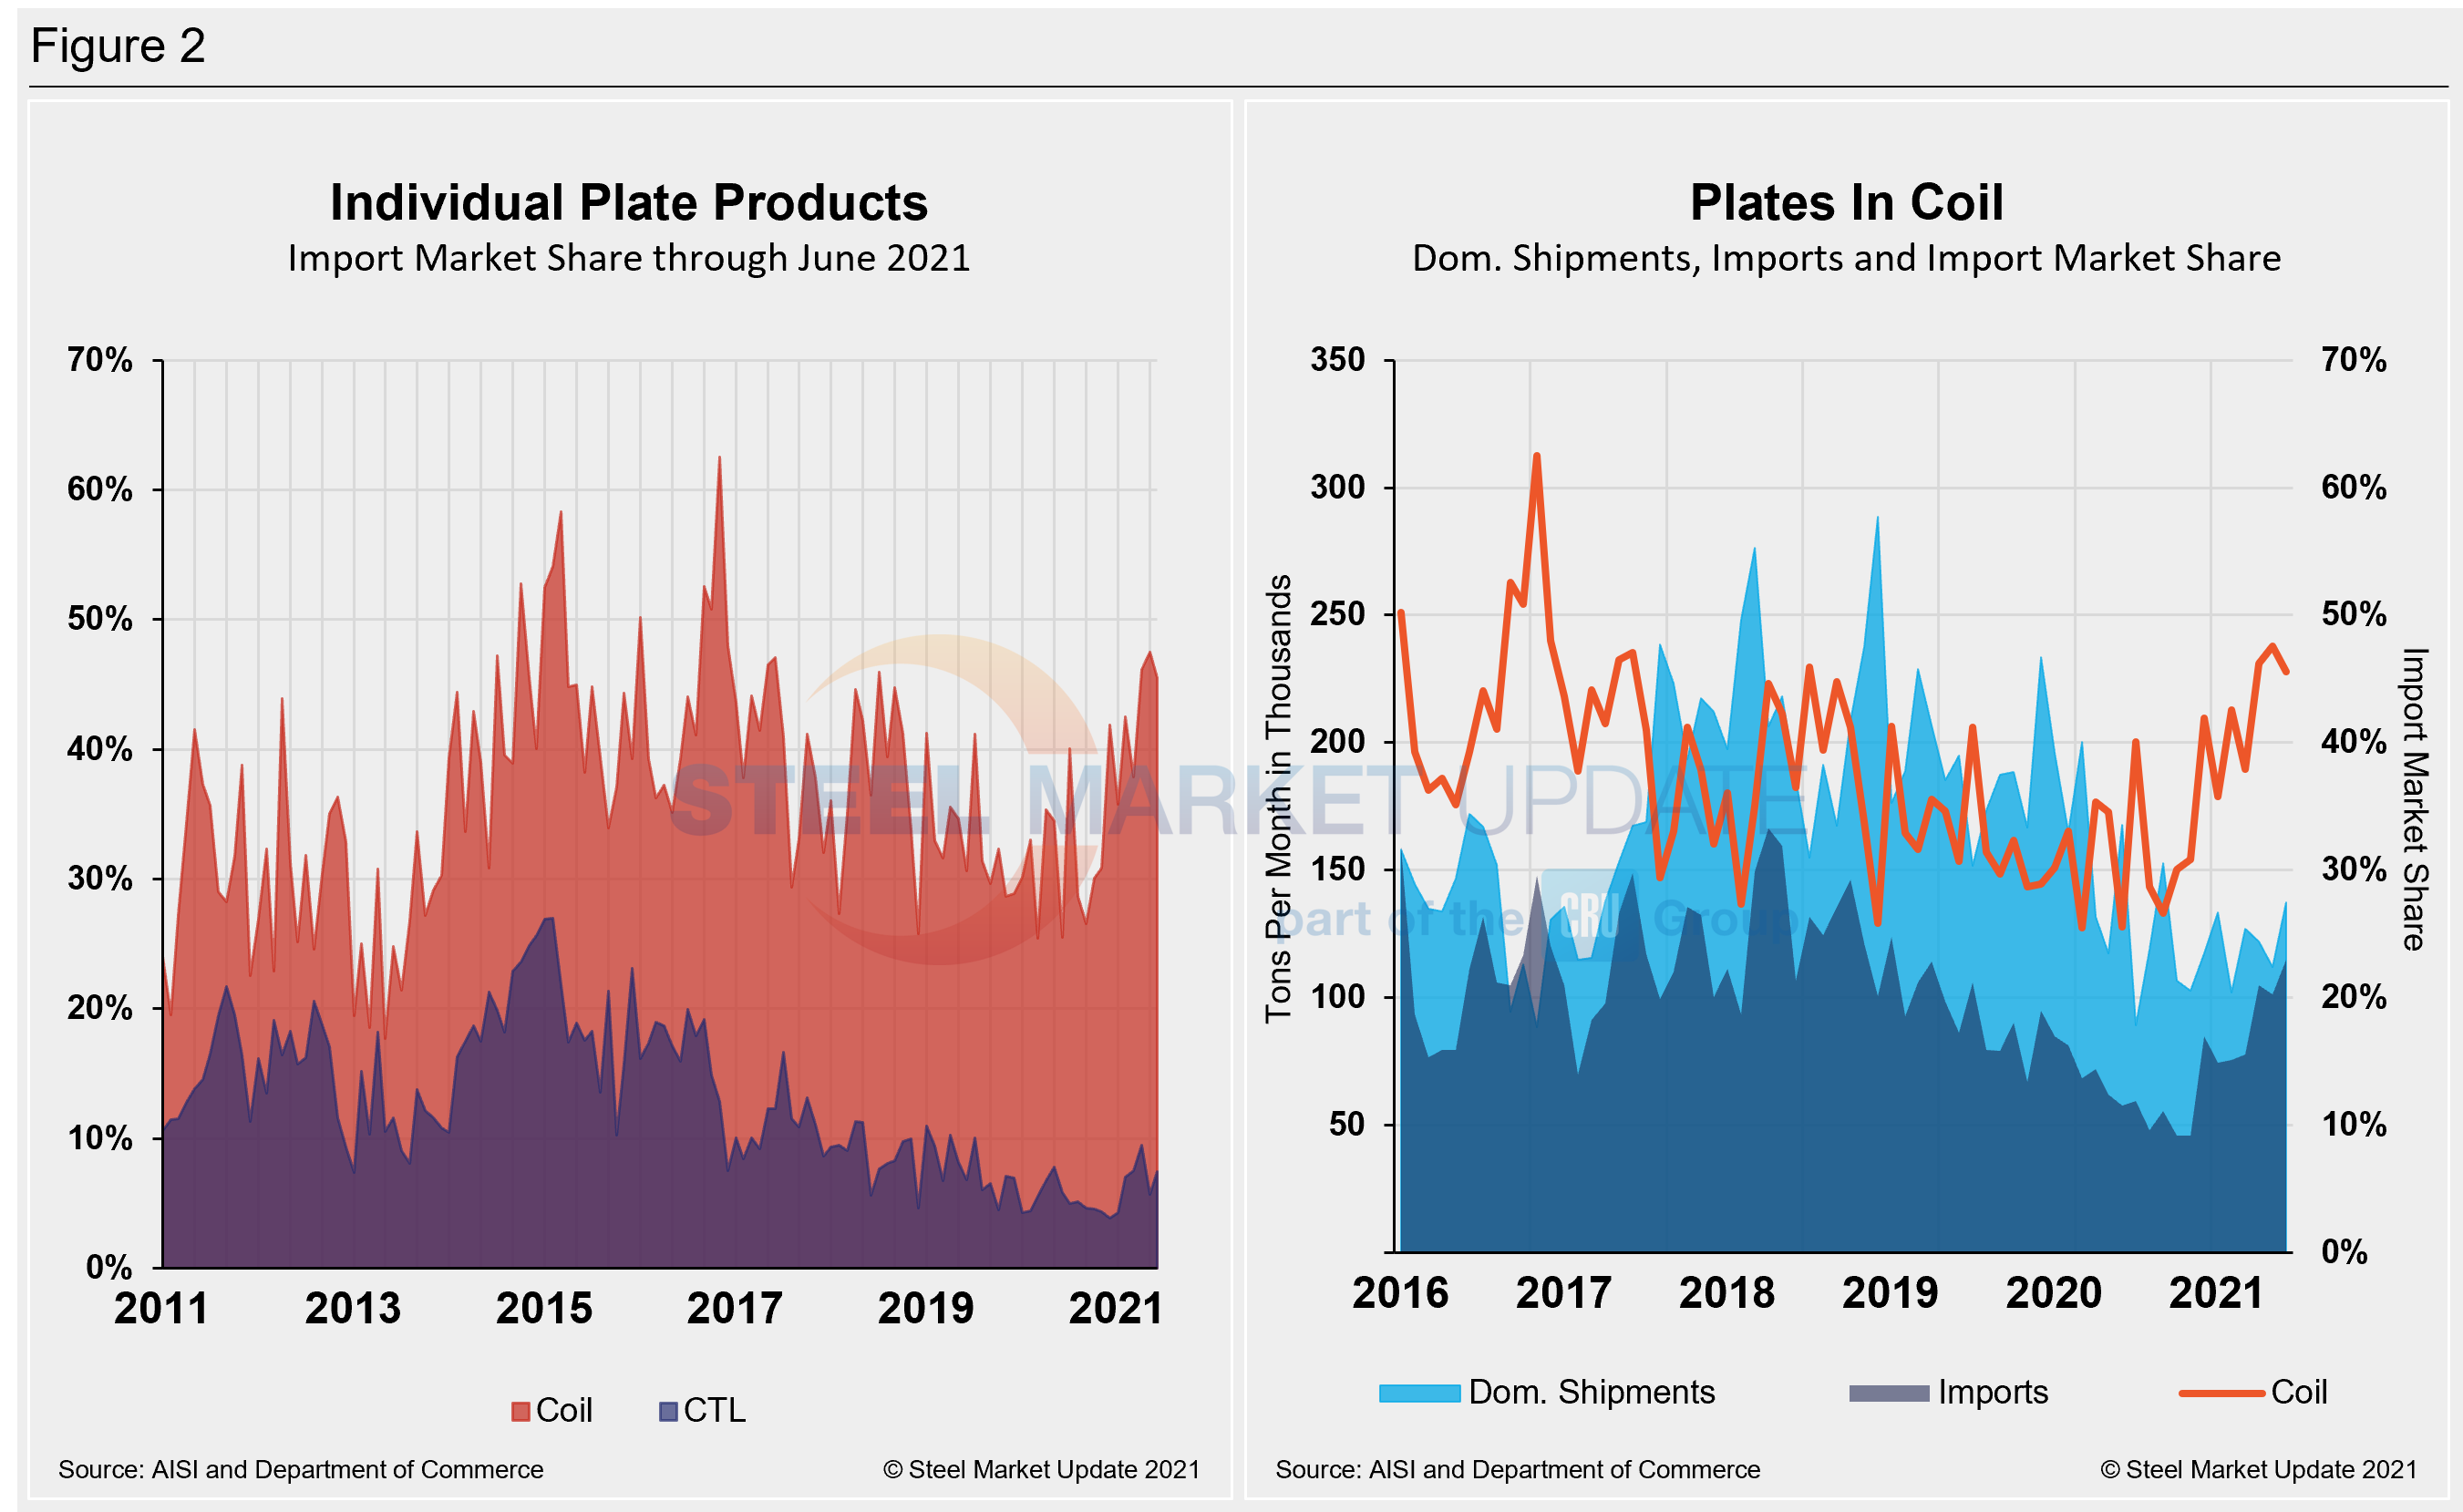This screenshot has height=1512, width=2463.
Task: Click the Individual Plate Products chart title
Action: pyautogui.click(x=629, y=203)
